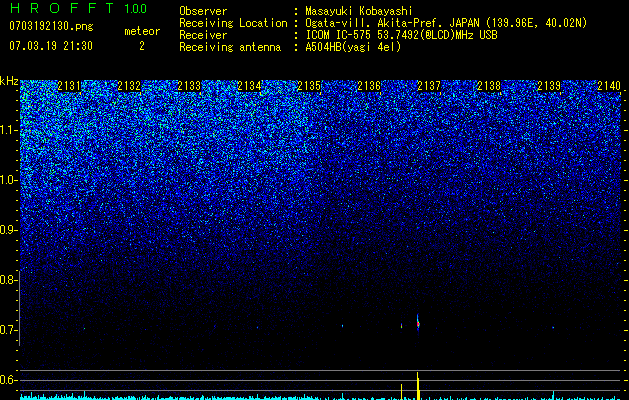The height and width of the screenshot is (400, 629).
Task: Select the 2134 time marker
Action: point(249,86)
